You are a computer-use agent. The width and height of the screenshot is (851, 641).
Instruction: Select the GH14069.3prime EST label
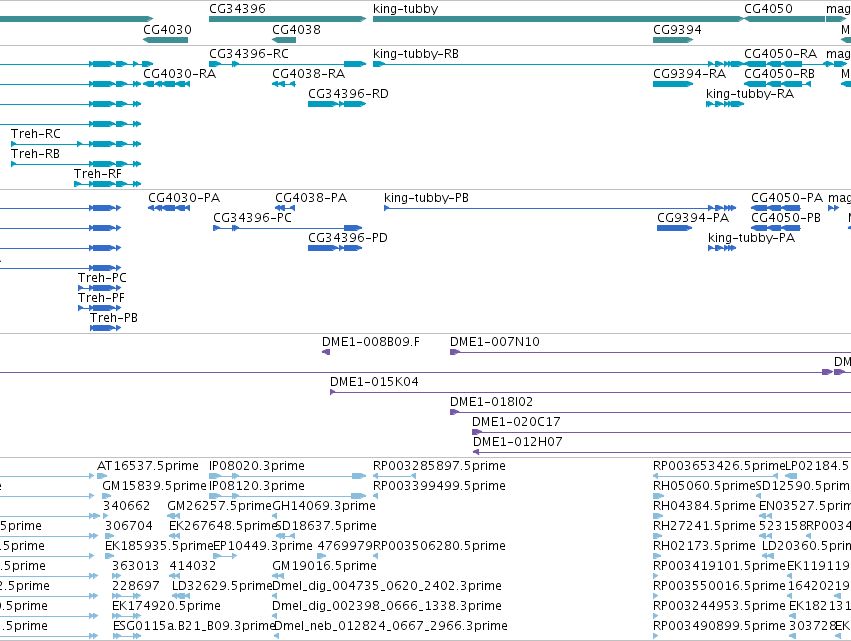[x=324, y=506]
